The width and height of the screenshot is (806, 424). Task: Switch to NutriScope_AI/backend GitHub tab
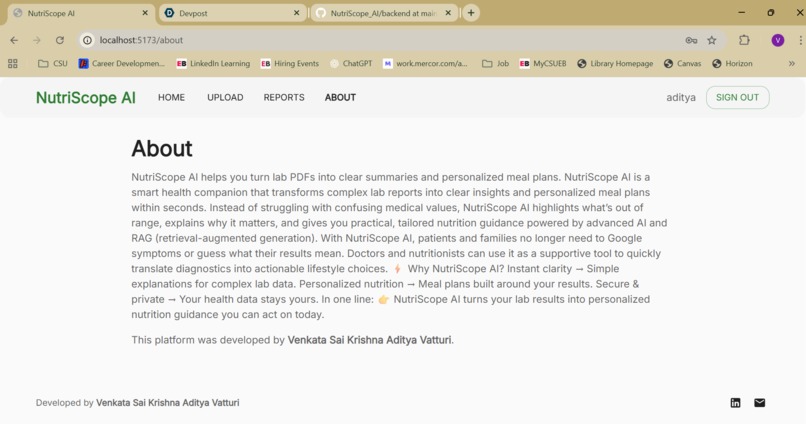(383, 13)
